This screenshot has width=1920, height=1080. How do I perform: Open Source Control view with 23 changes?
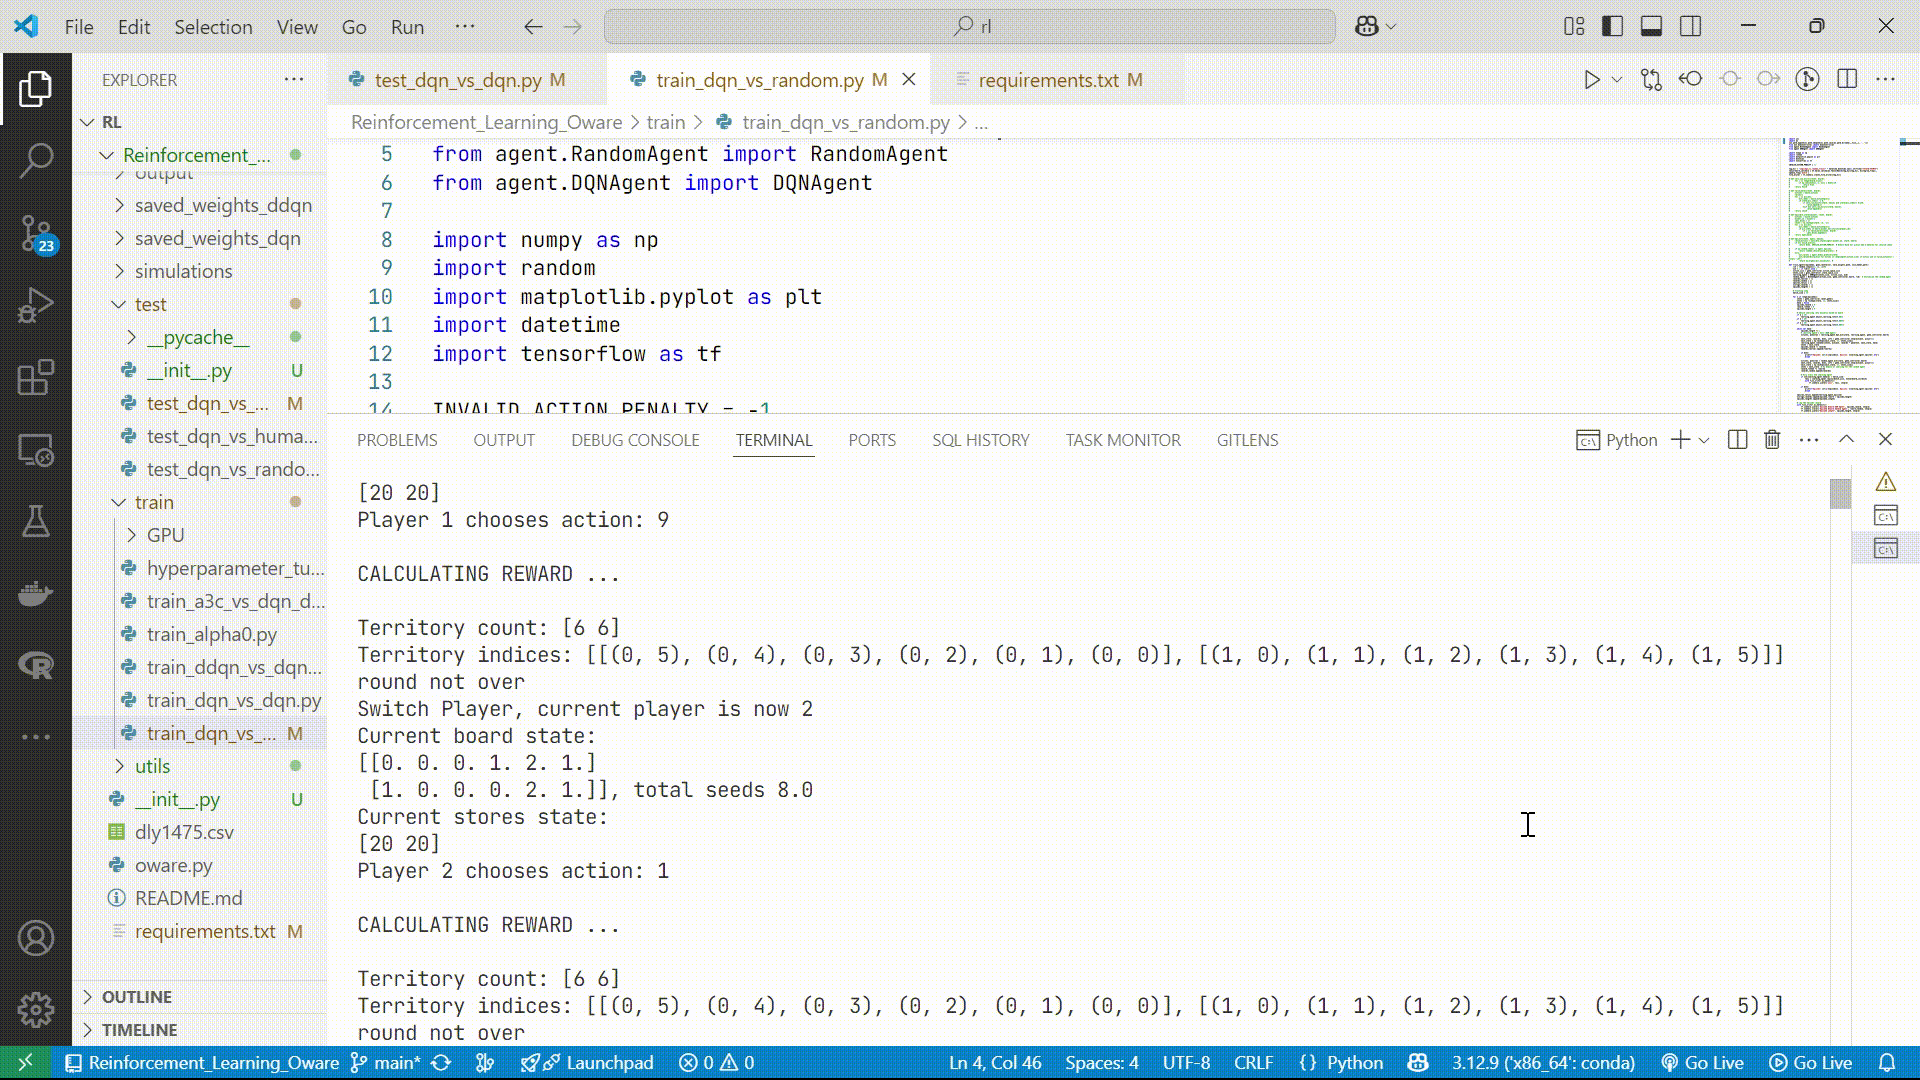(x=36, y=233)
